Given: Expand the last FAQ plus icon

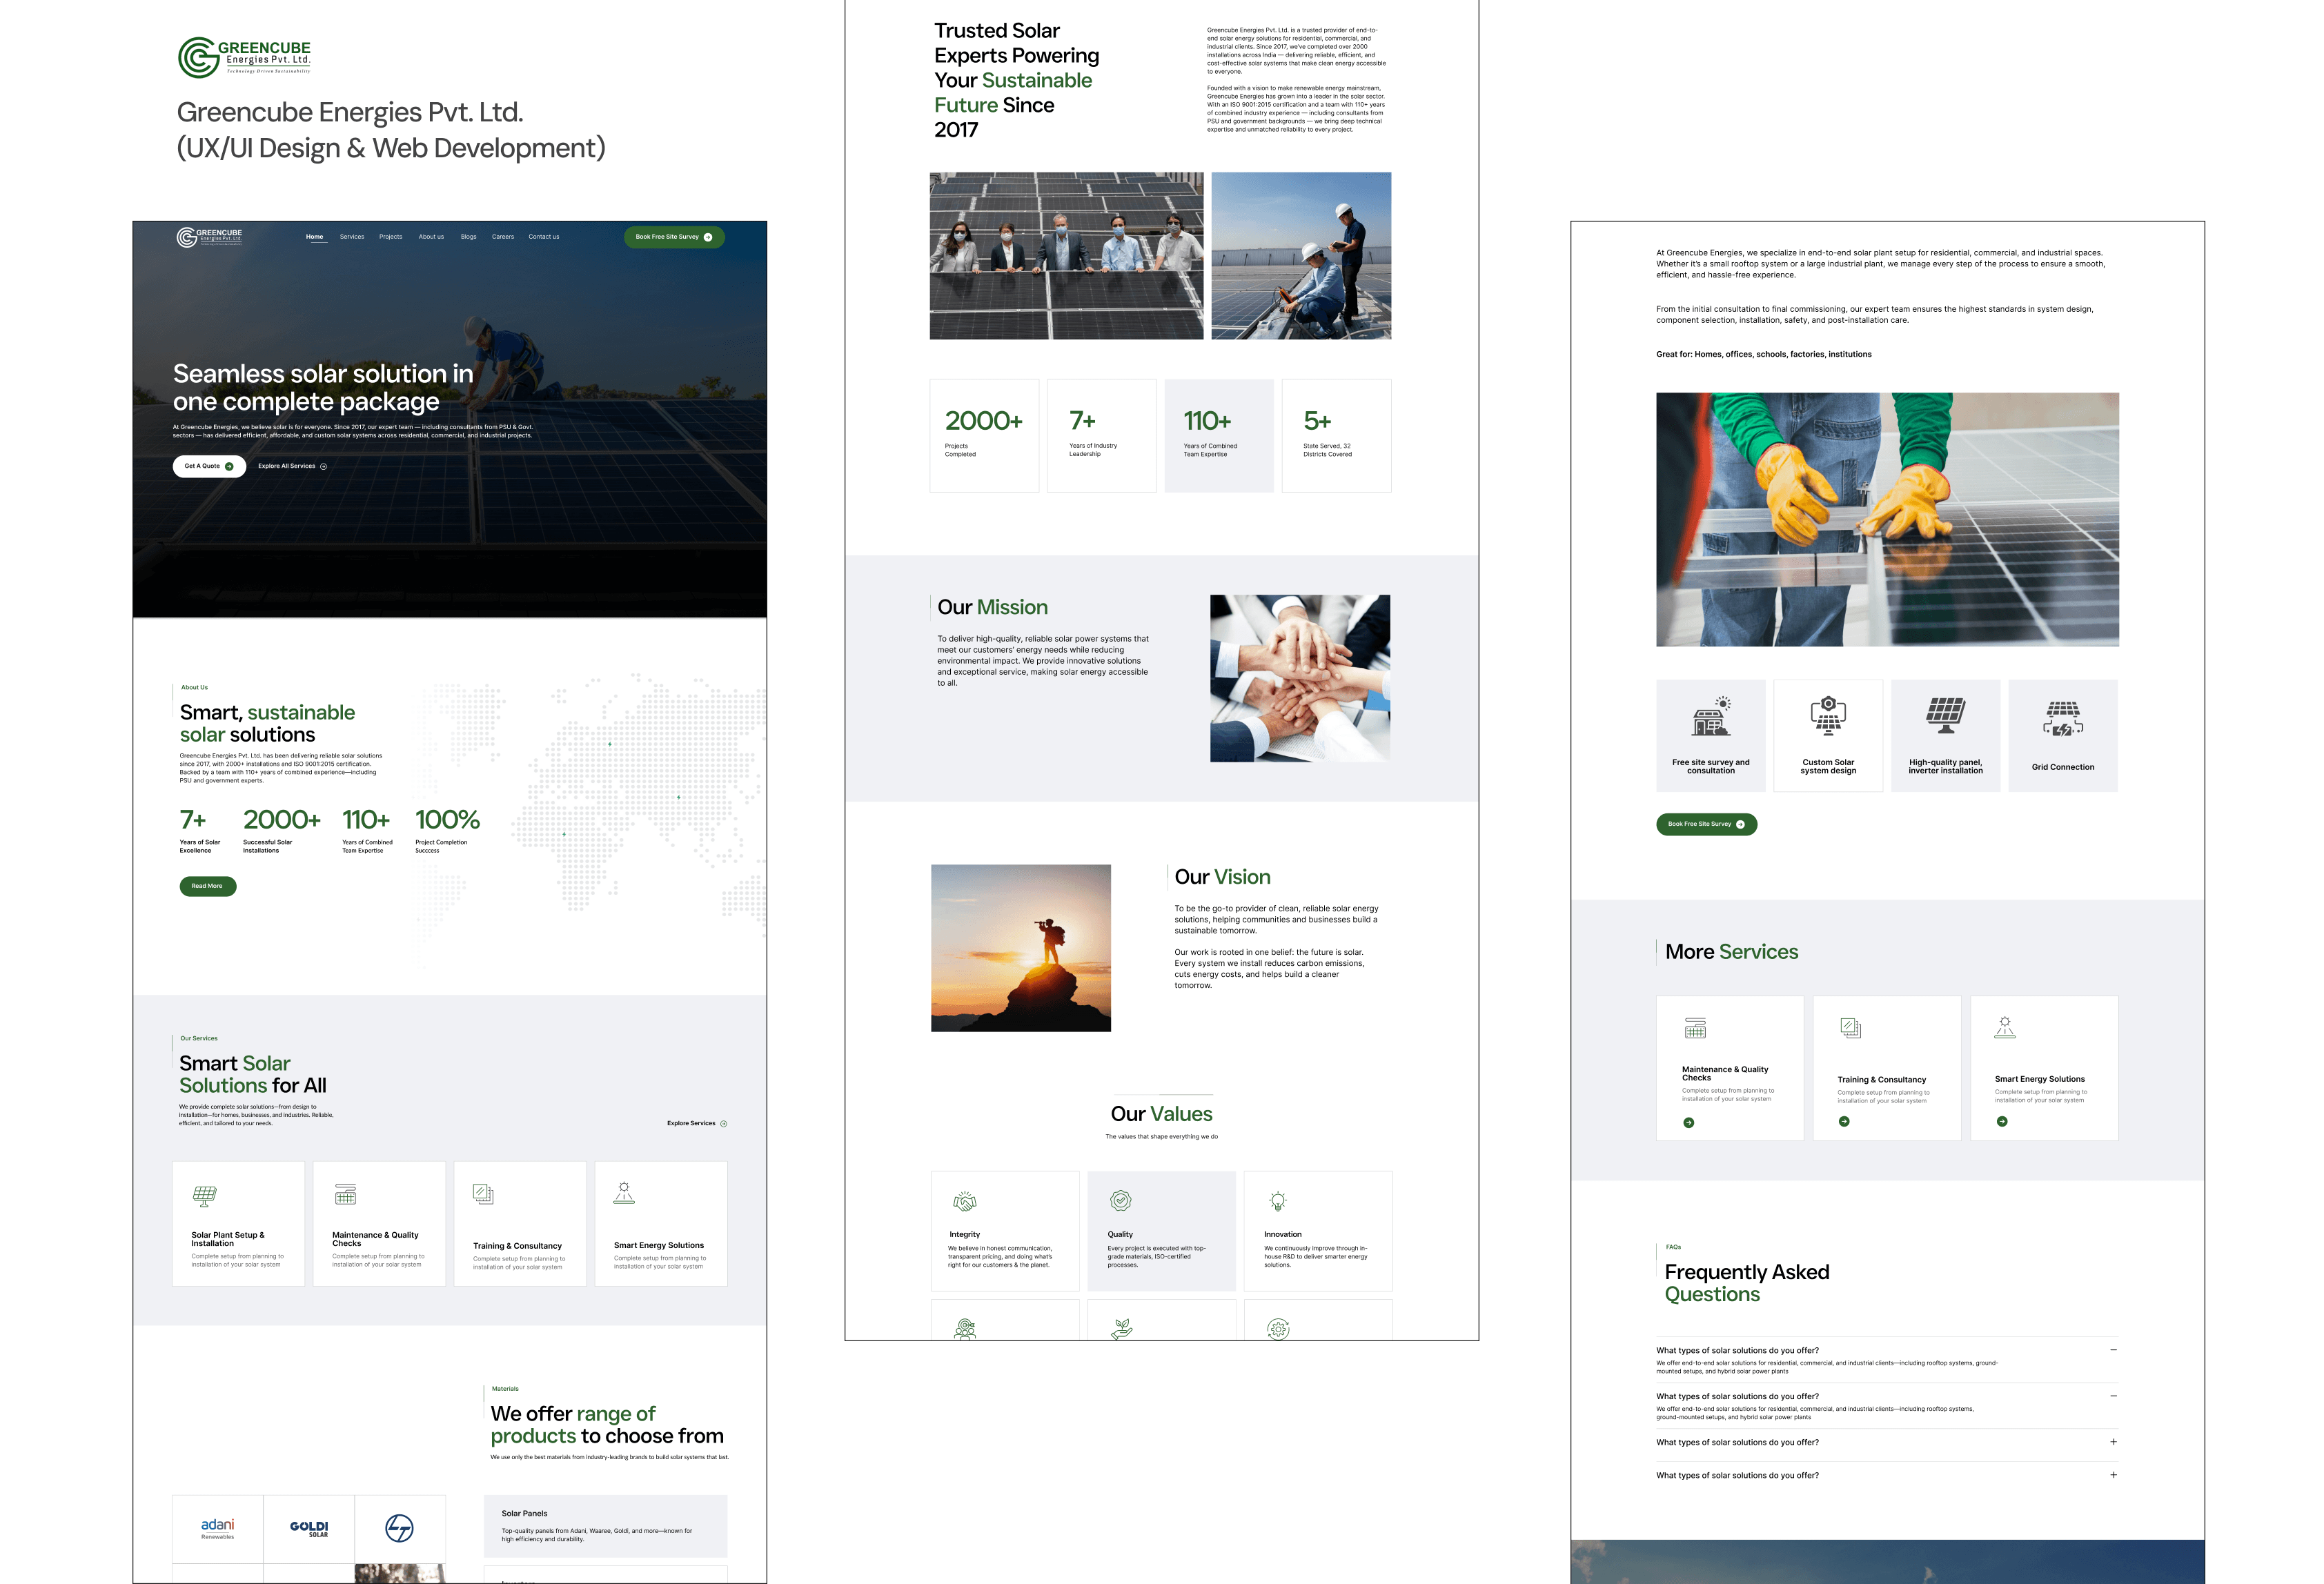Looking at the screenshot, I should pos(2113,1475).
